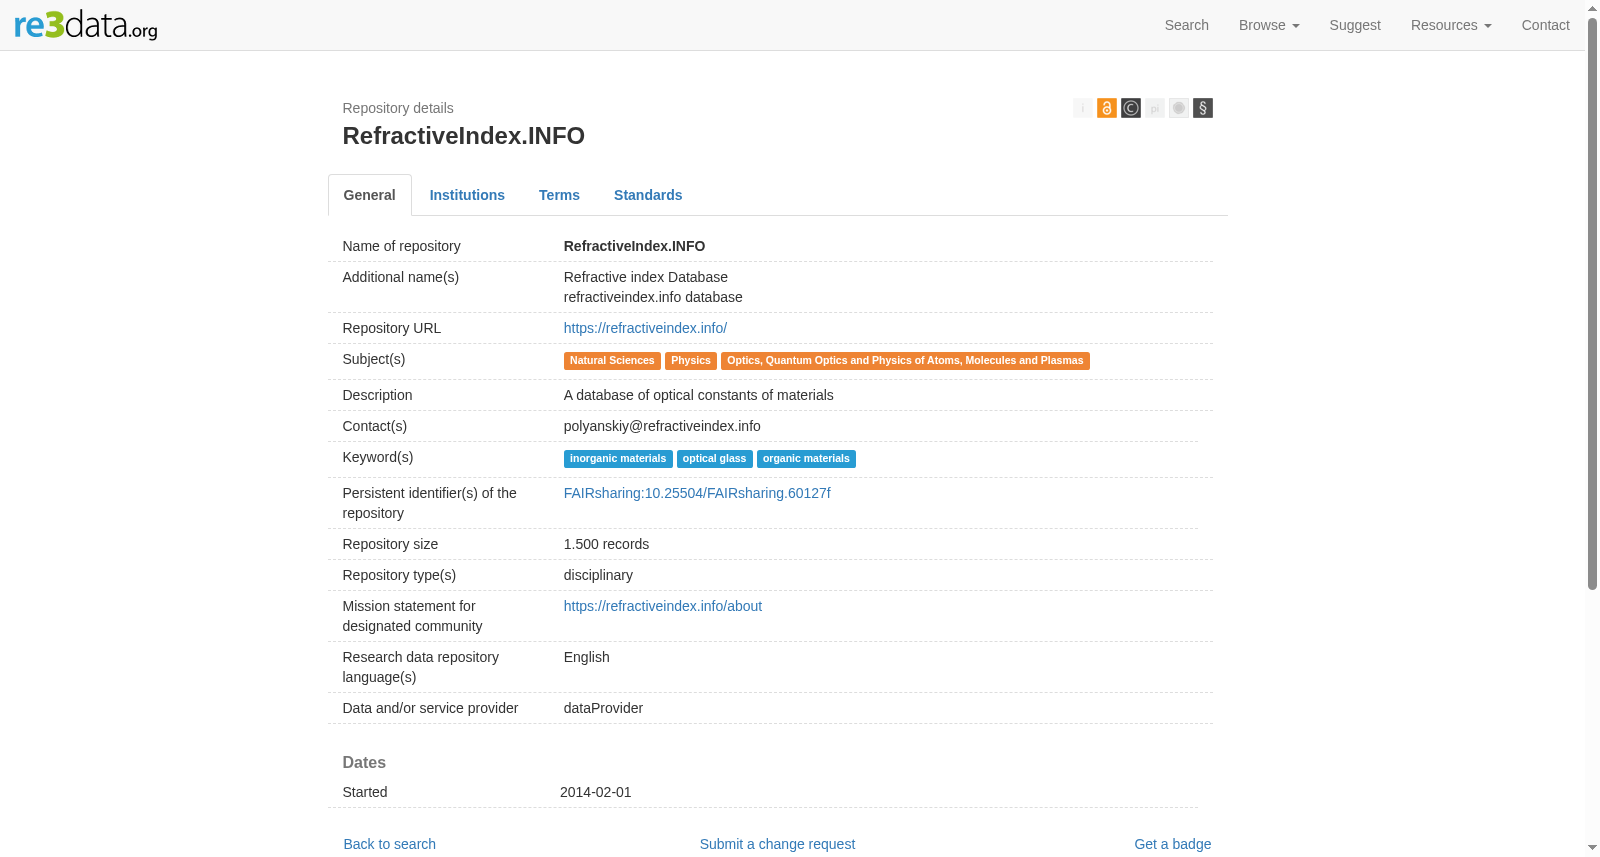Image resolution: width=1600 pixels, height=857 pixels.
Task: Click the contact email polyanskiy@refractiveindex.info
Action: (662, 426)
